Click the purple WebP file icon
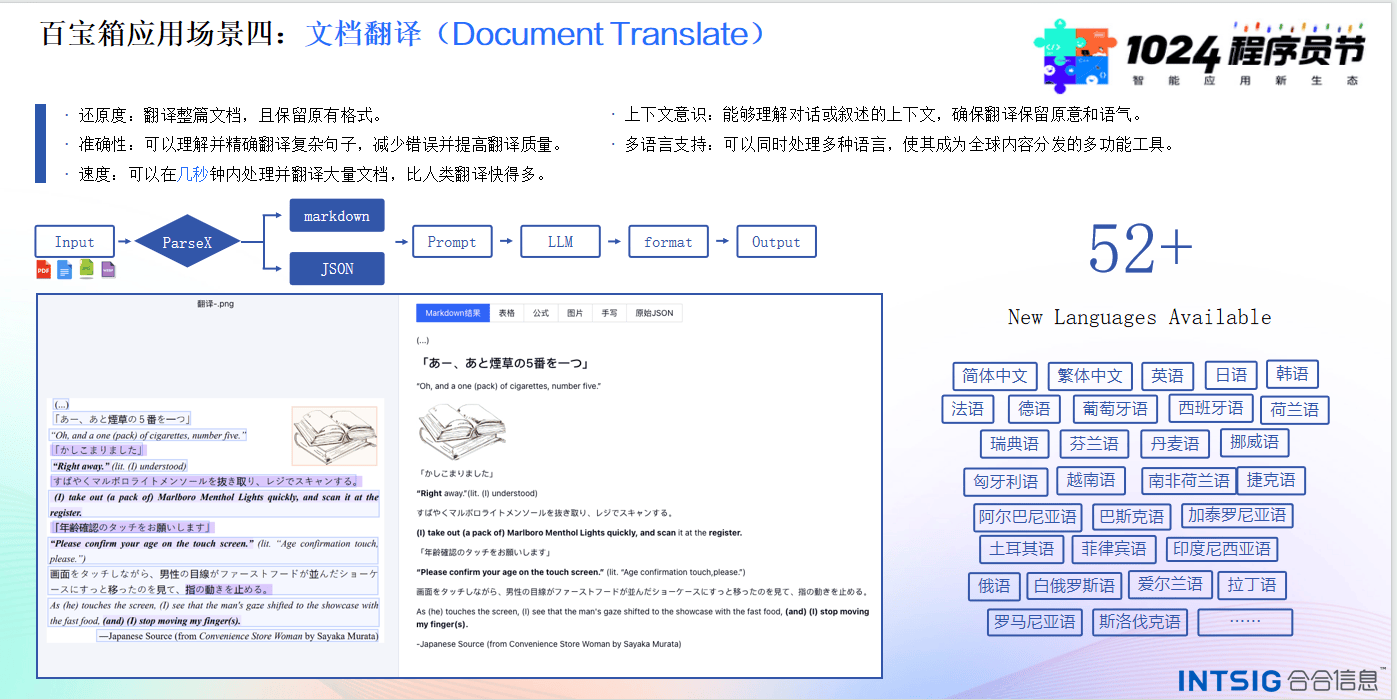Viewport: 1397px width, 700px height. tap(108, 269)
